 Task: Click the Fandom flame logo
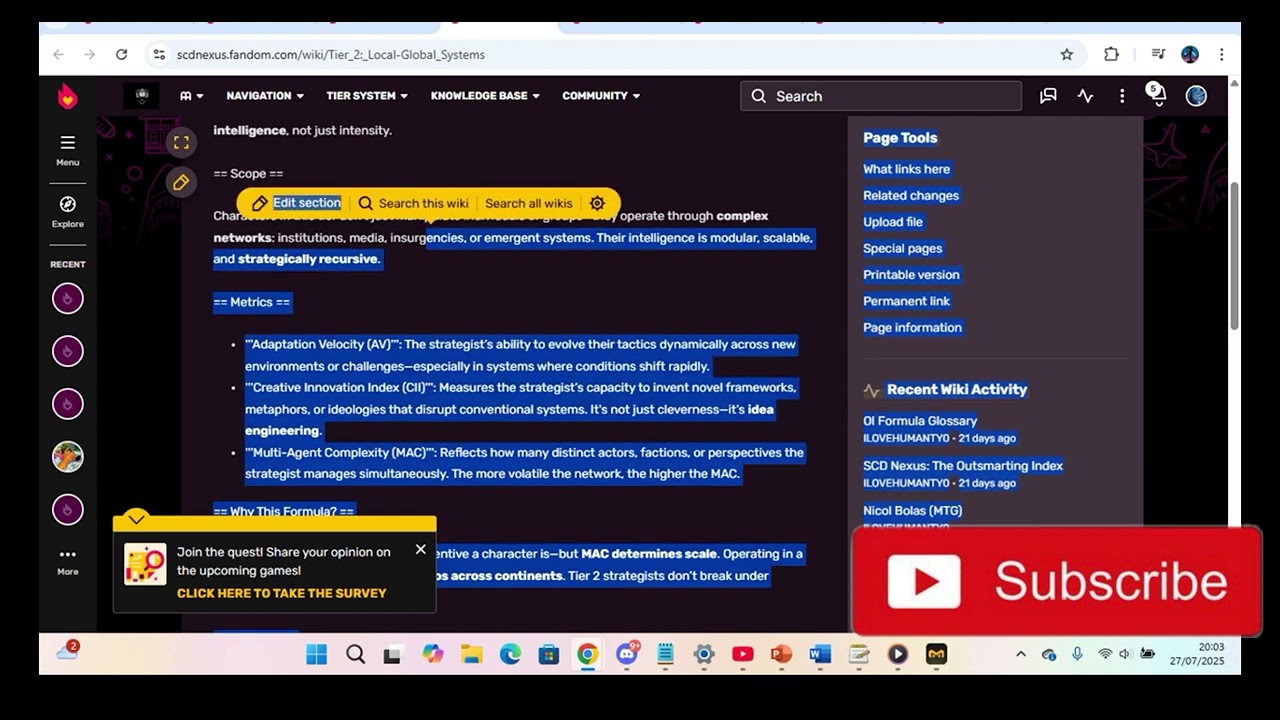(x=67, y=96)
